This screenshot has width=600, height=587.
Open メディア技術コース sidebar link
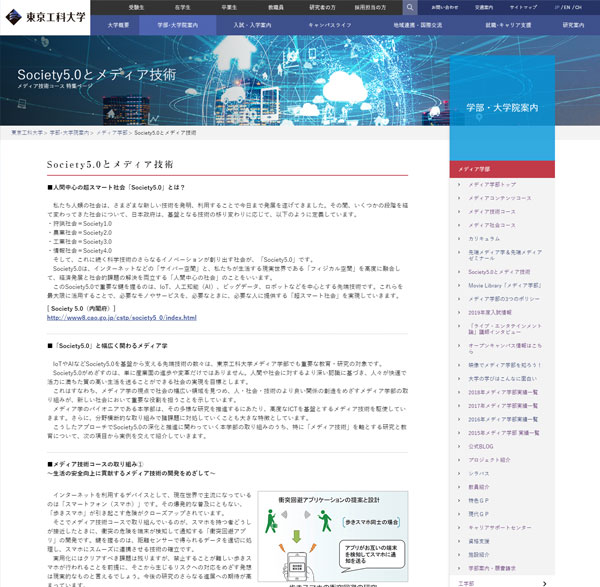click(x=492, y=212)
